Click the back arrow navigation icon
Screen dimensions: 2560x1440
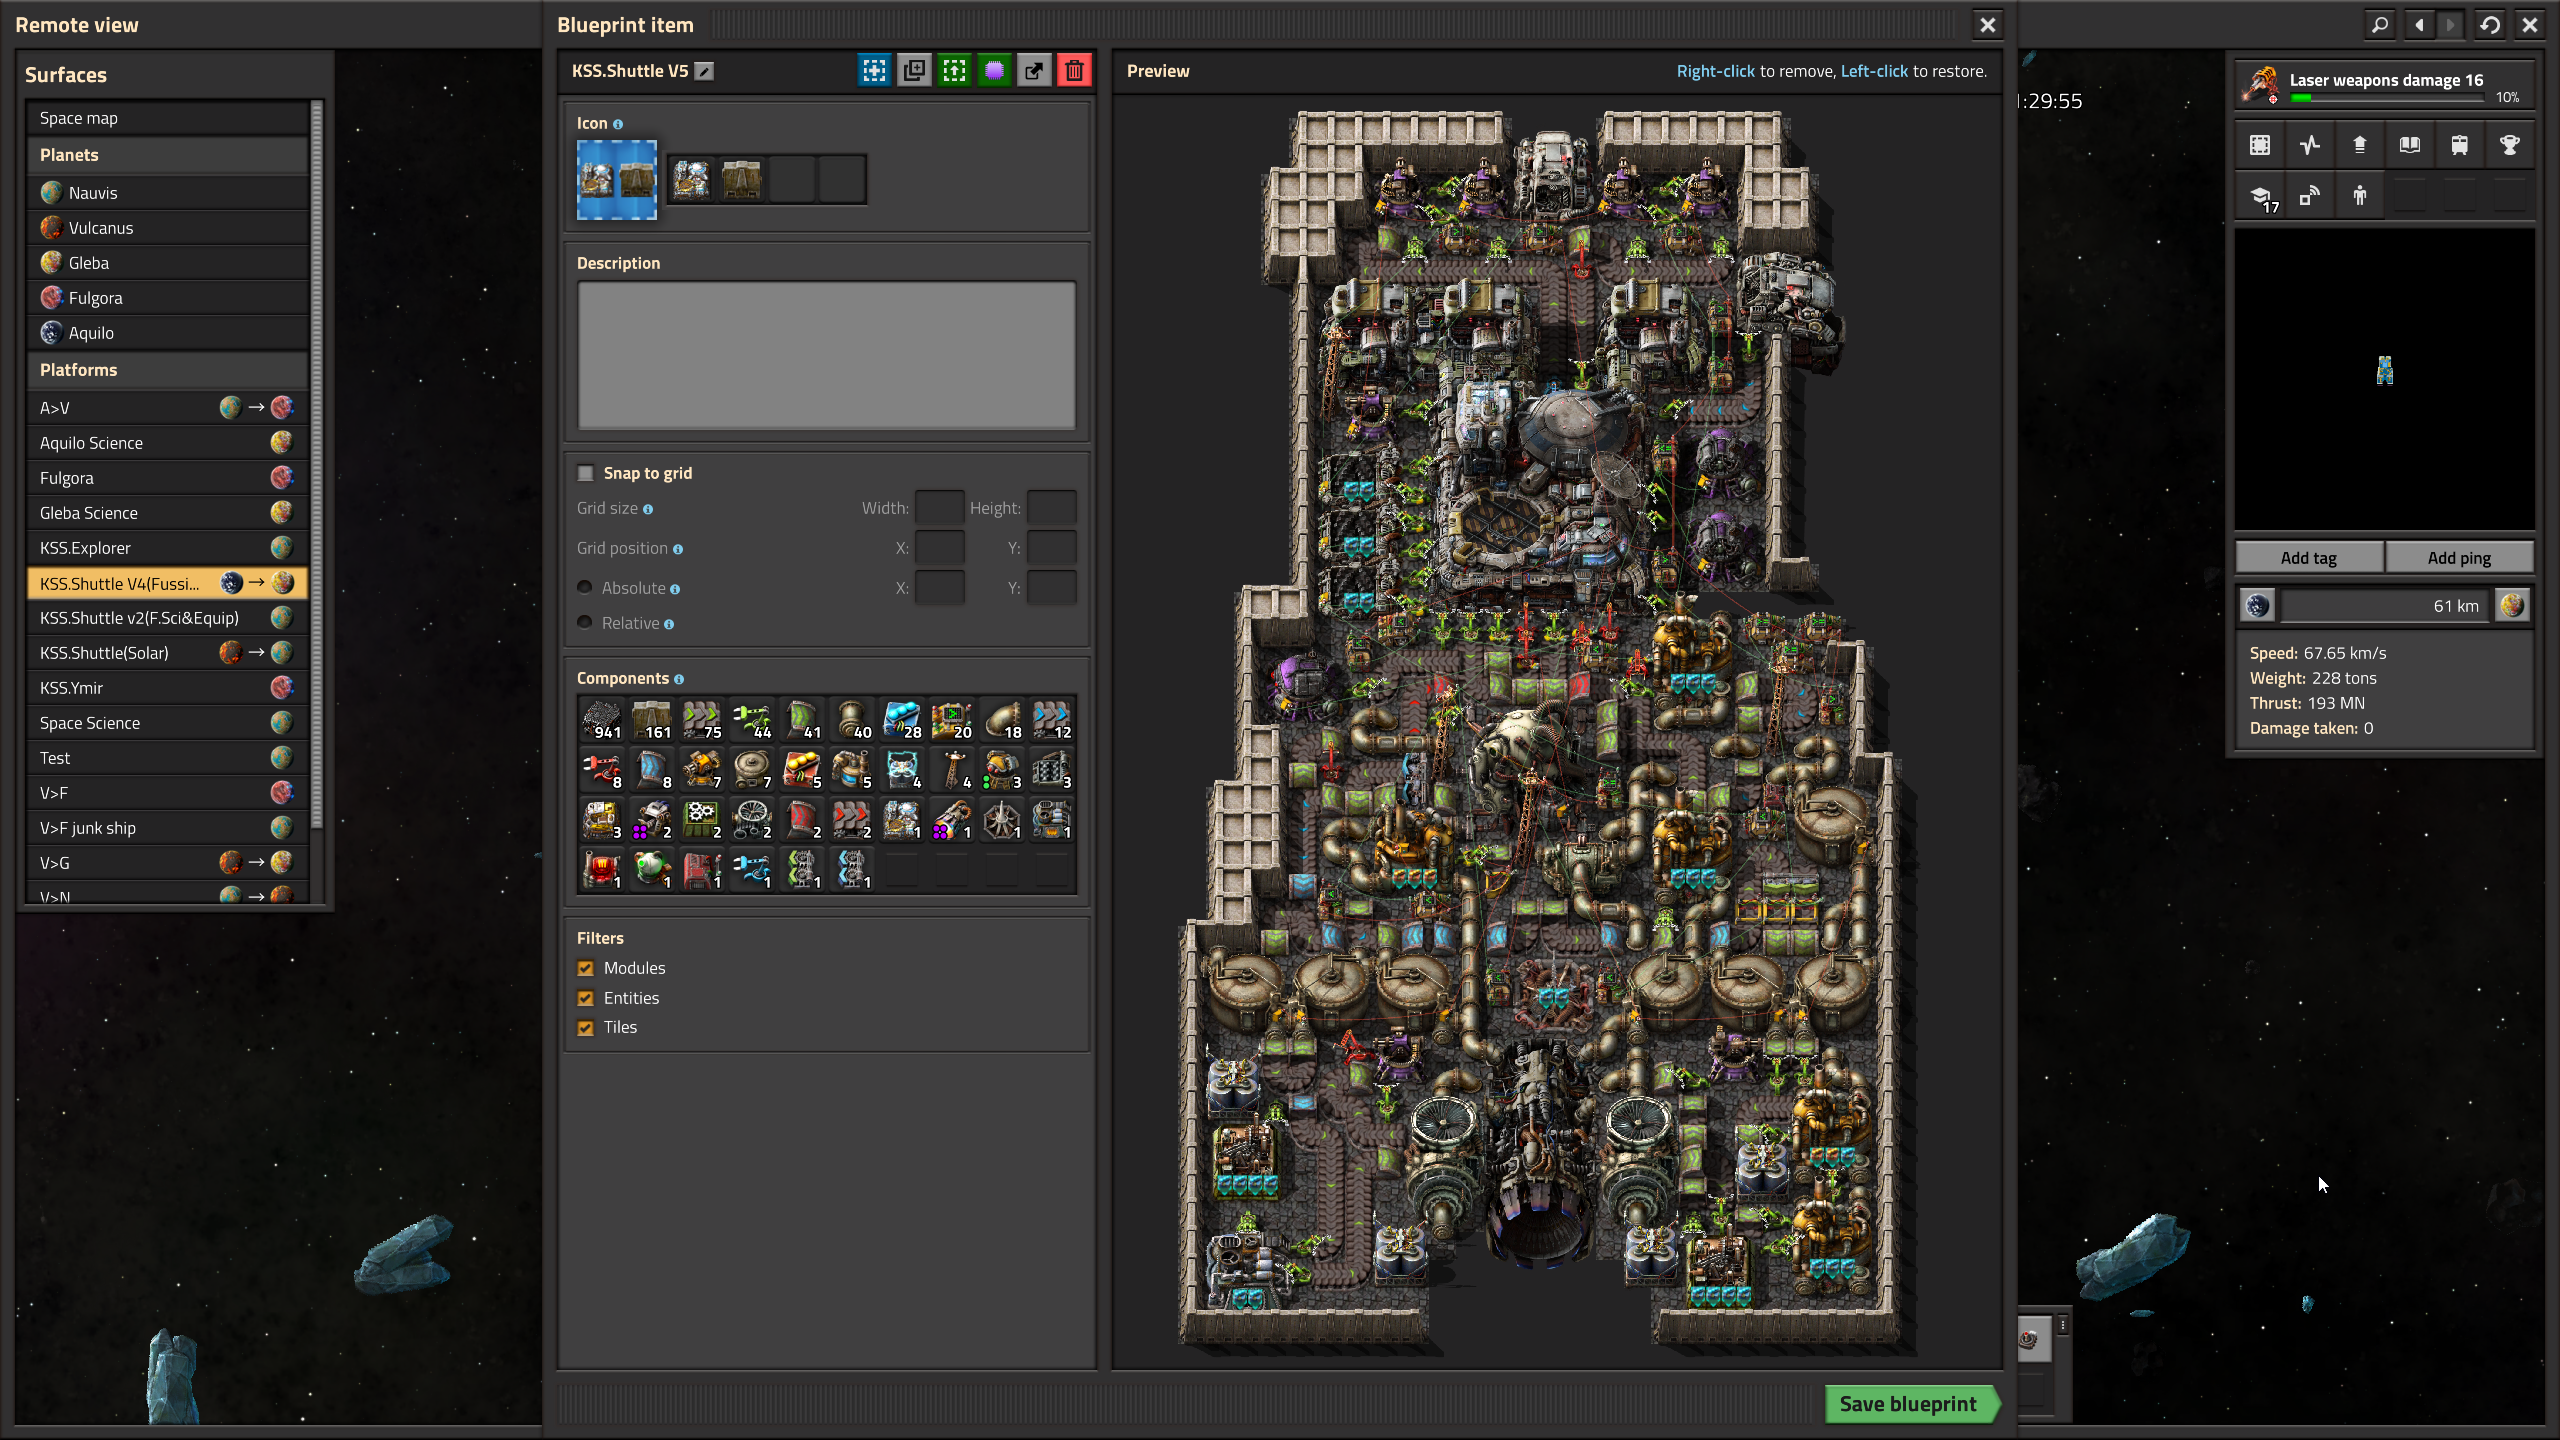[2419, 25]
